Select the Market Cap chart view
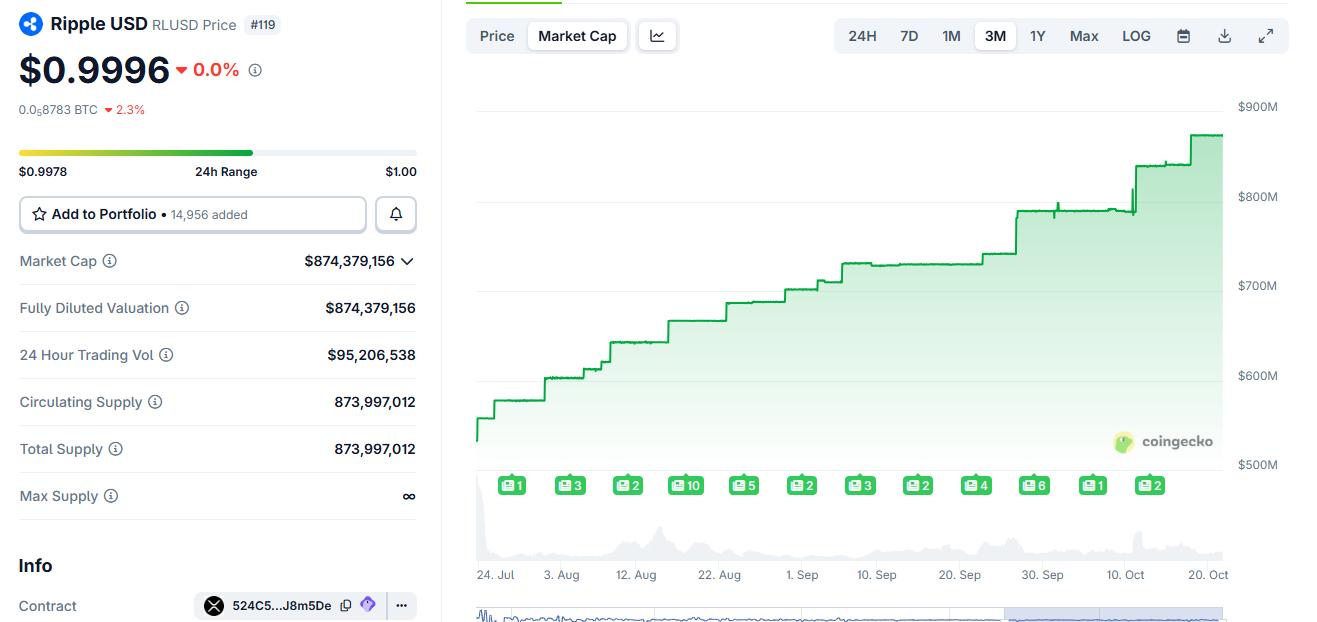This screenshot has width=1317, height=622. point(577,36)
